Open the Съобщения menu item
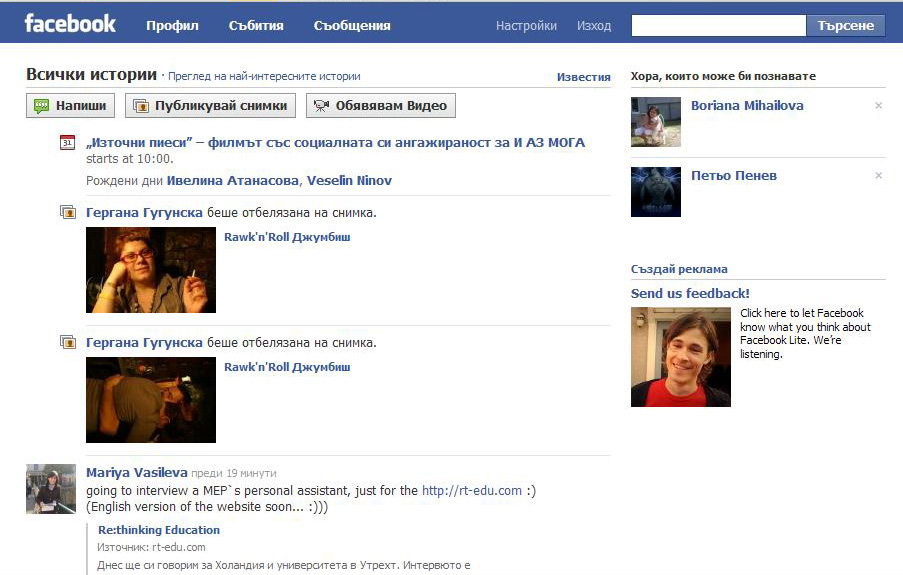This screenshot has height=575, width=903. (352, 25)
